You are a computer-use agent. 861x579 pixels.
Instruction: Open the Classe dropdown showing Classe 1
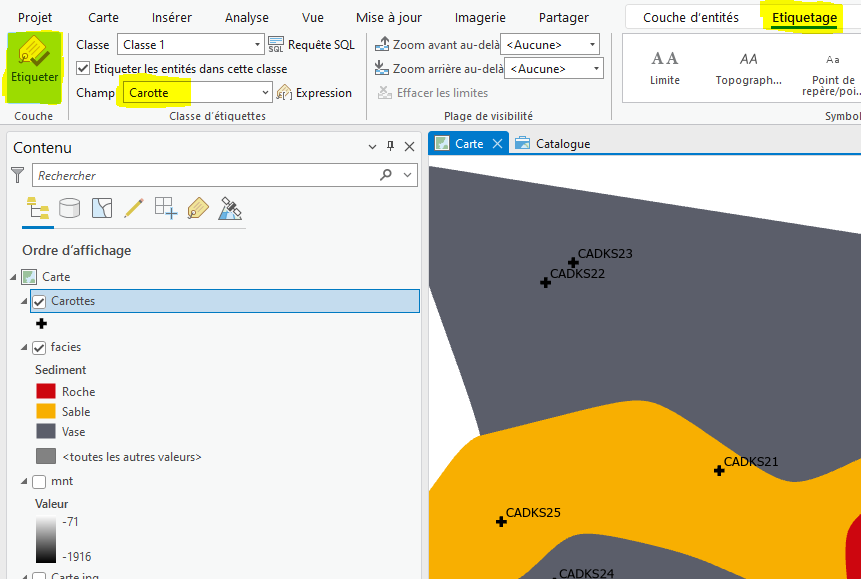257,45
